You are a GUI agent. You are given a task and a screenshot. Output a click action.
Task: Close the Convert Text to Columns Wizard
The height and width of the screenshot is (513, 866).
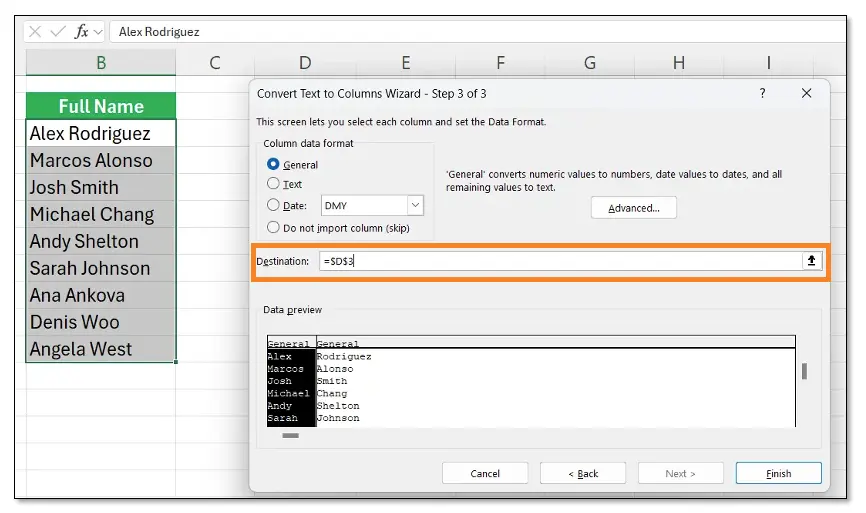tap(806, 93)
